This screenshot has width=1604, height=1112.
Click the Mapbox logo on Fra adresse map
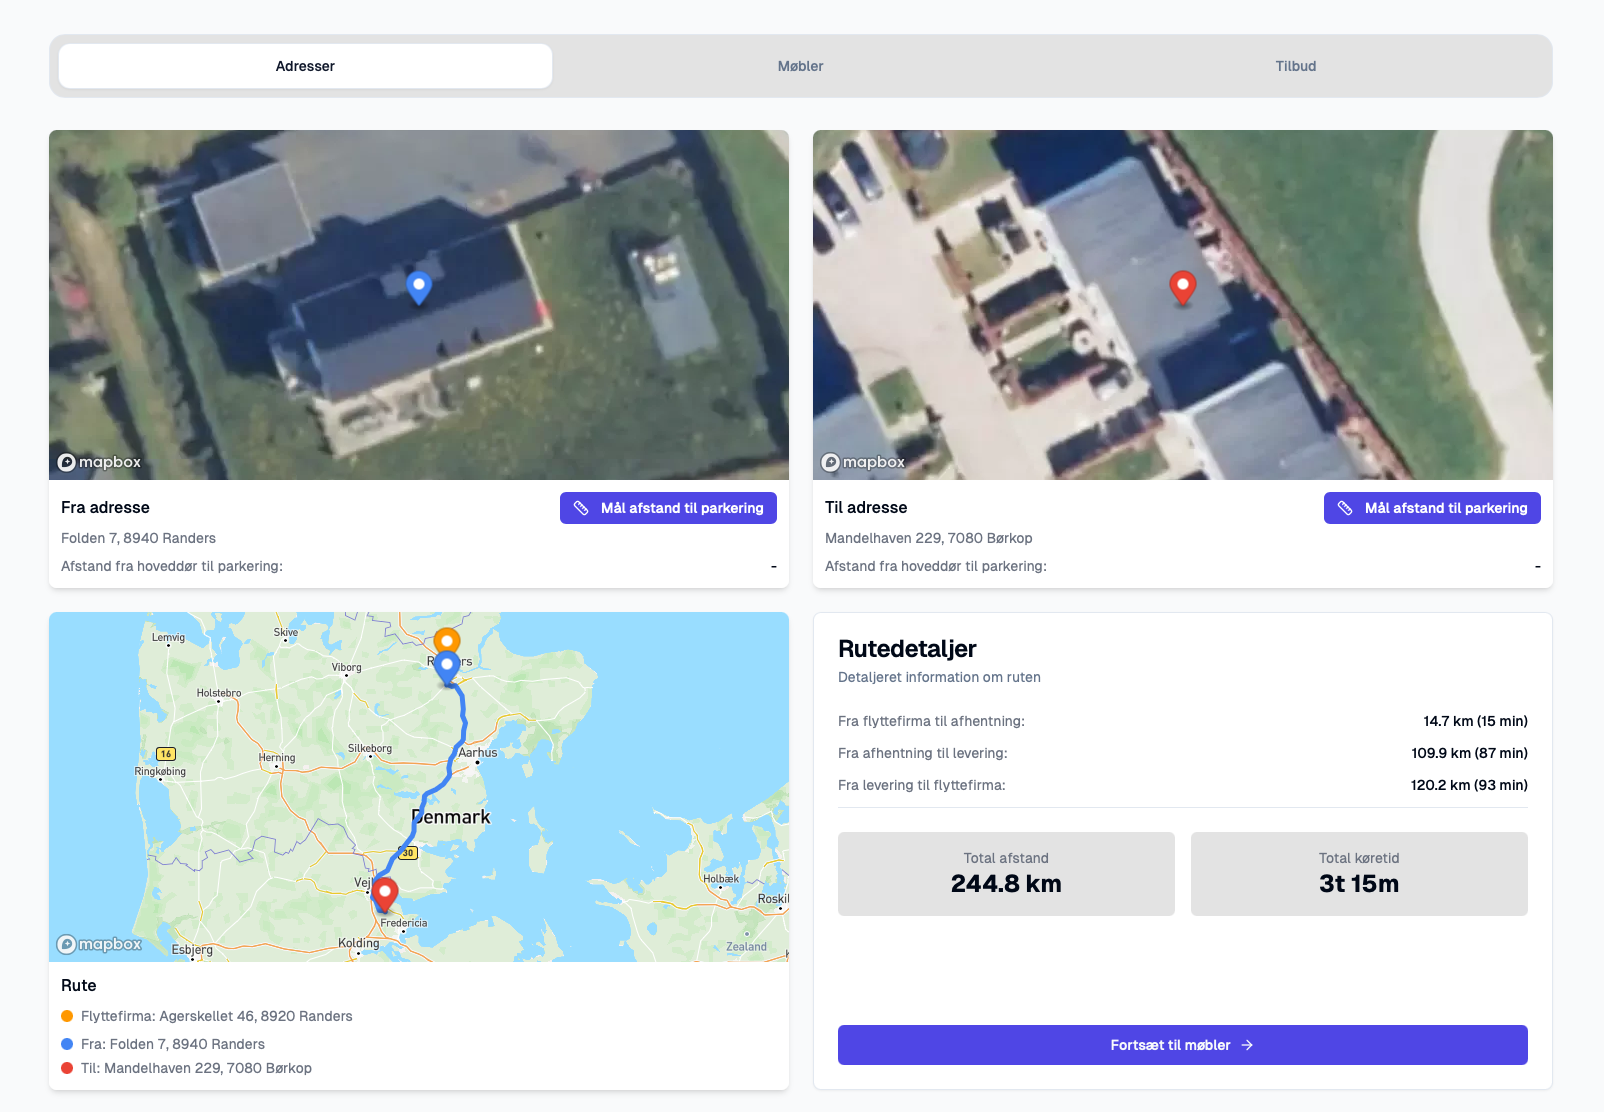coord(100,462)
